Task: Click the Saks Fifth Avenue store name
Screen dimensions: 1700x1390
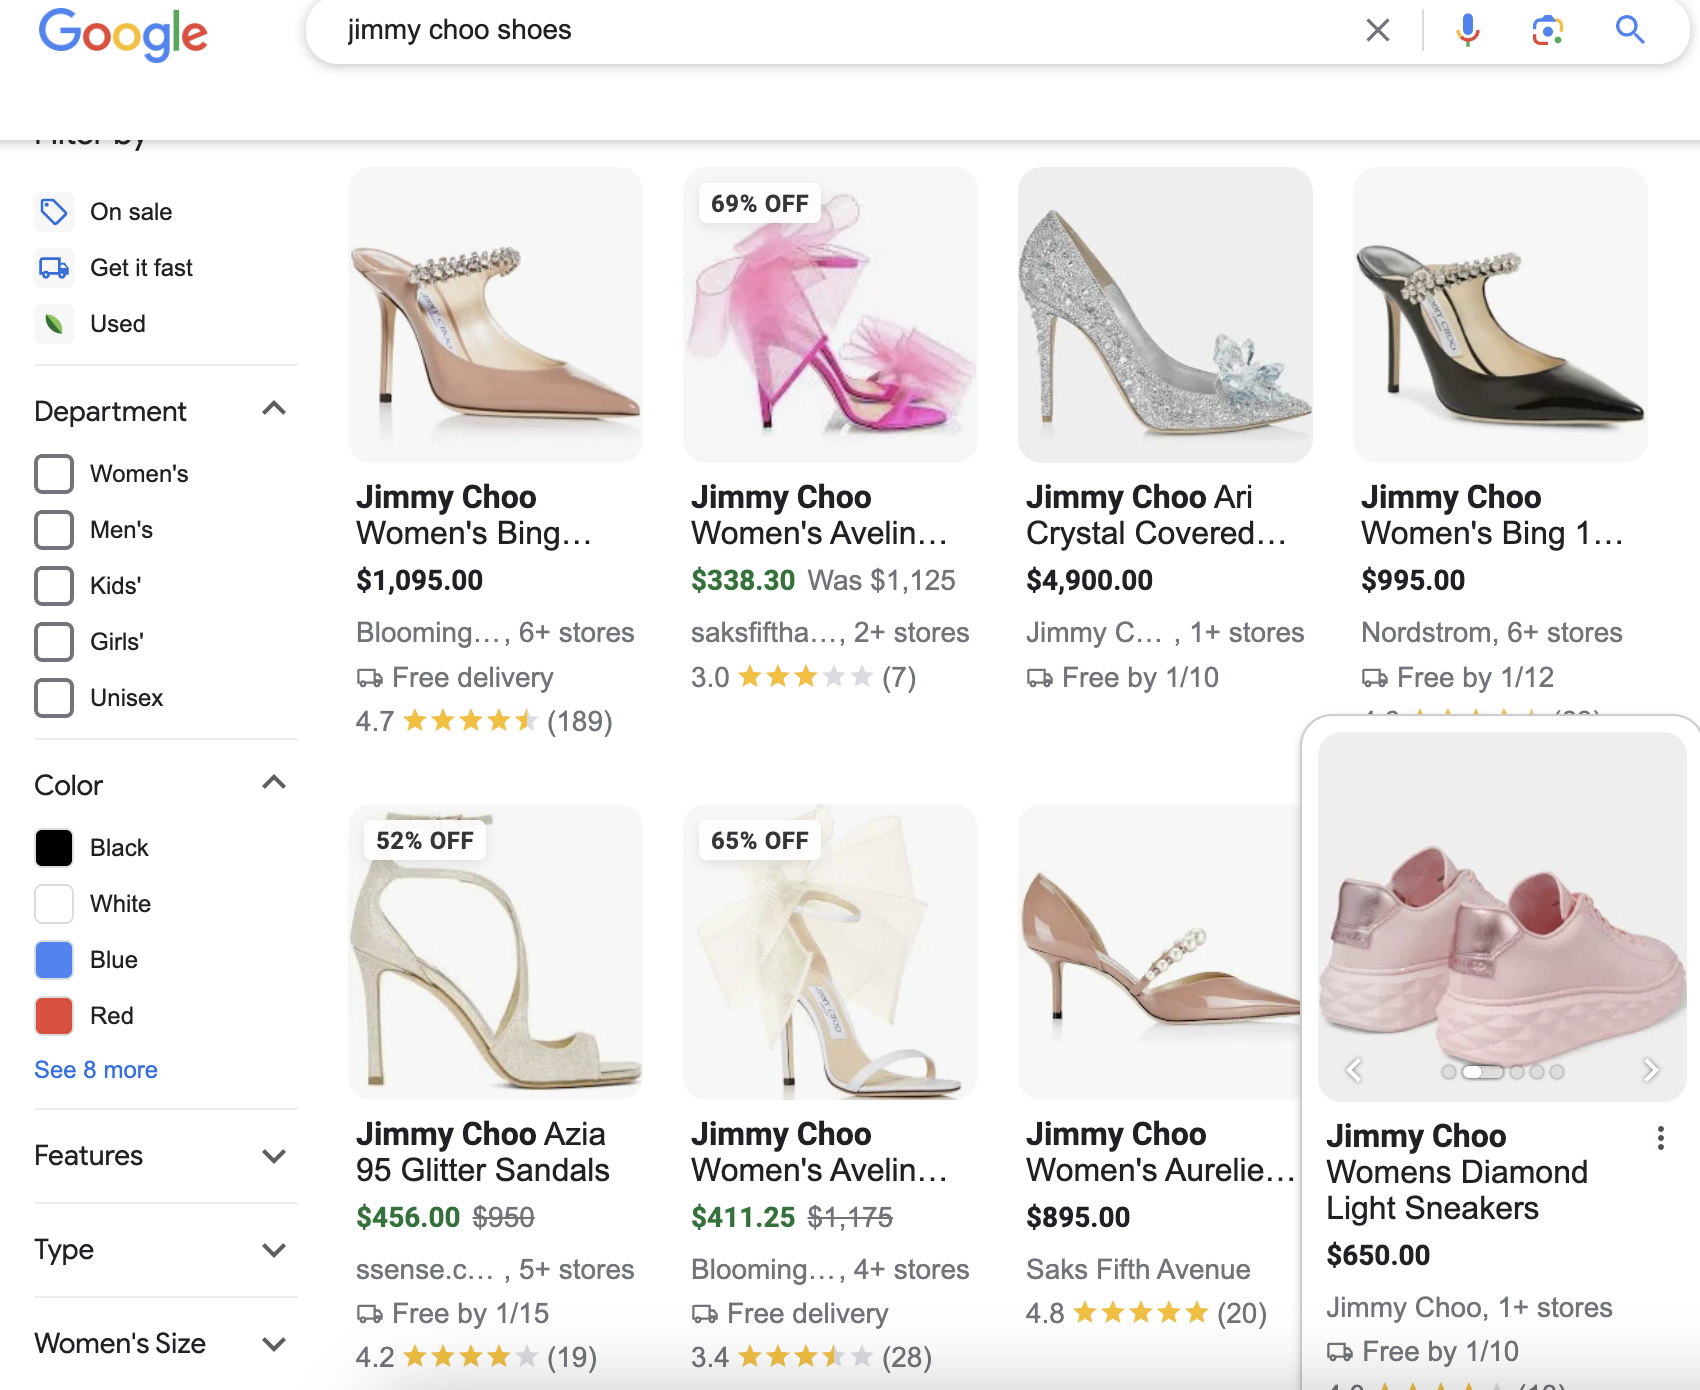Action: 1138,1270
